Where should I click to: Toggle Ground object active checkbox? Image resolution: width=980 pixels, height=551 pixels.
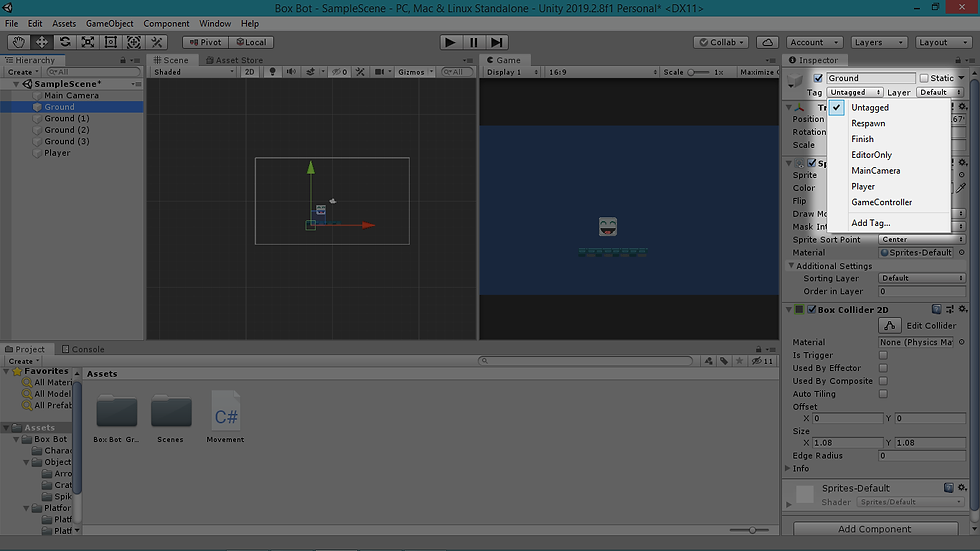[x=818, y=78]
